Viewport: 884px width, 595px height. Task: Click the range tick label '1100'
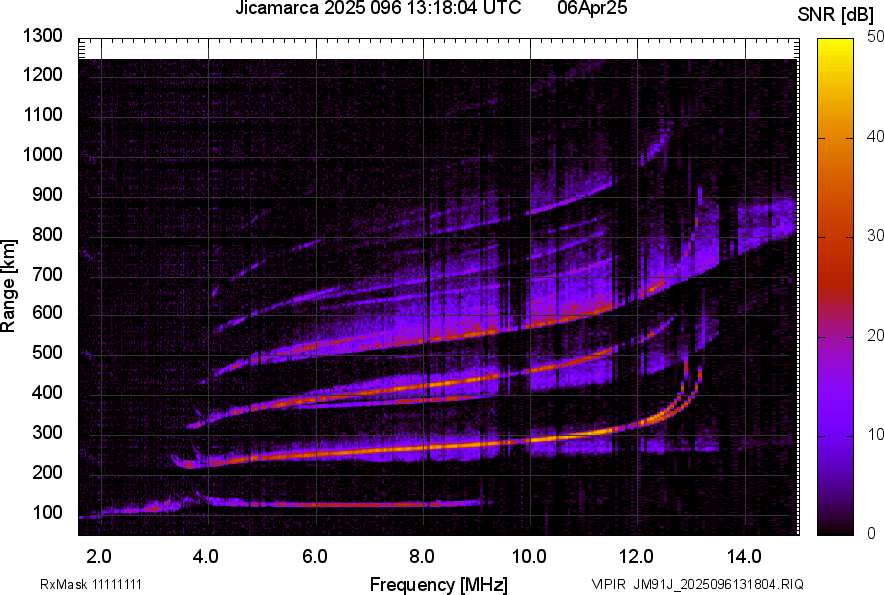[42, 114]
